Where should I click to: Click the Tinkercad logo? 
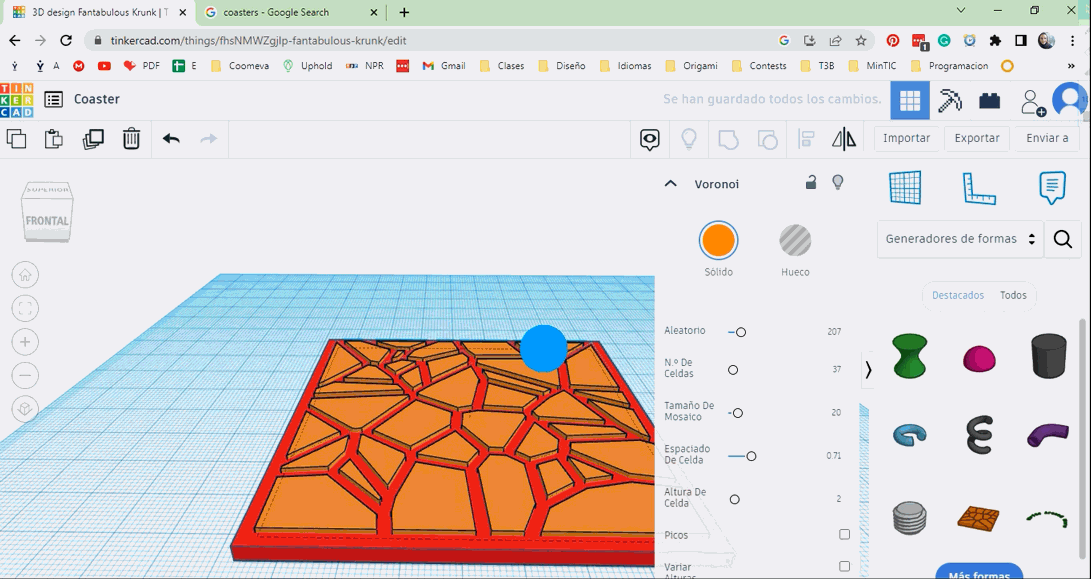pyautogui.click(x=17, y=100)
